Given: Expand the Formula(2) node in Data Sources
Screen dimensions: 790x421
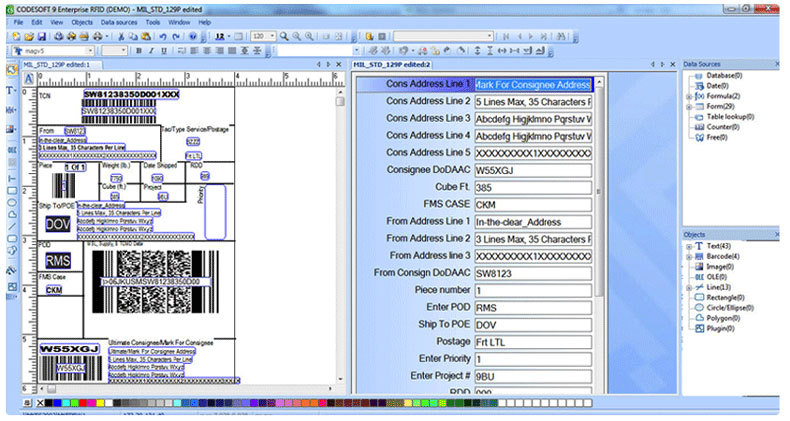Looking at the screenshot, I should click(x=689, y=96).
